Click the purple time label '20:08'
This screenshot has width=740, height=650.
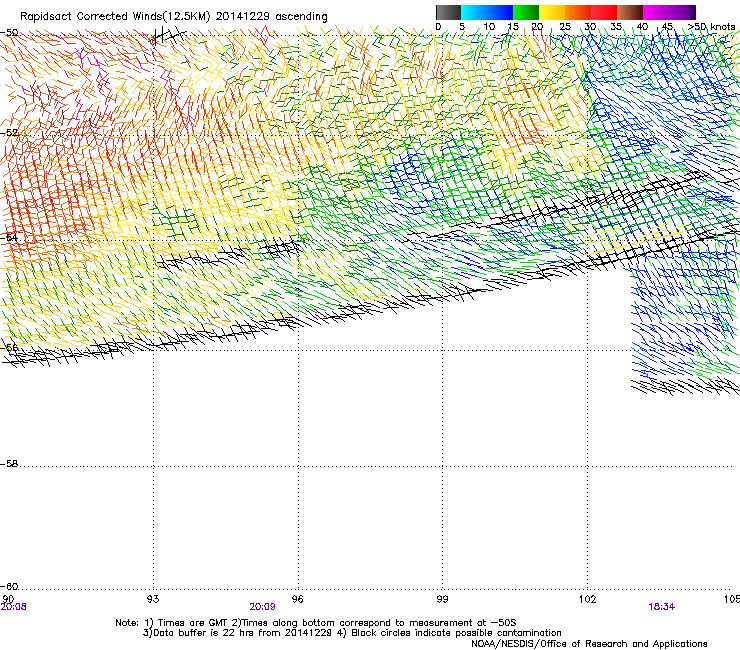coord(13,607)
